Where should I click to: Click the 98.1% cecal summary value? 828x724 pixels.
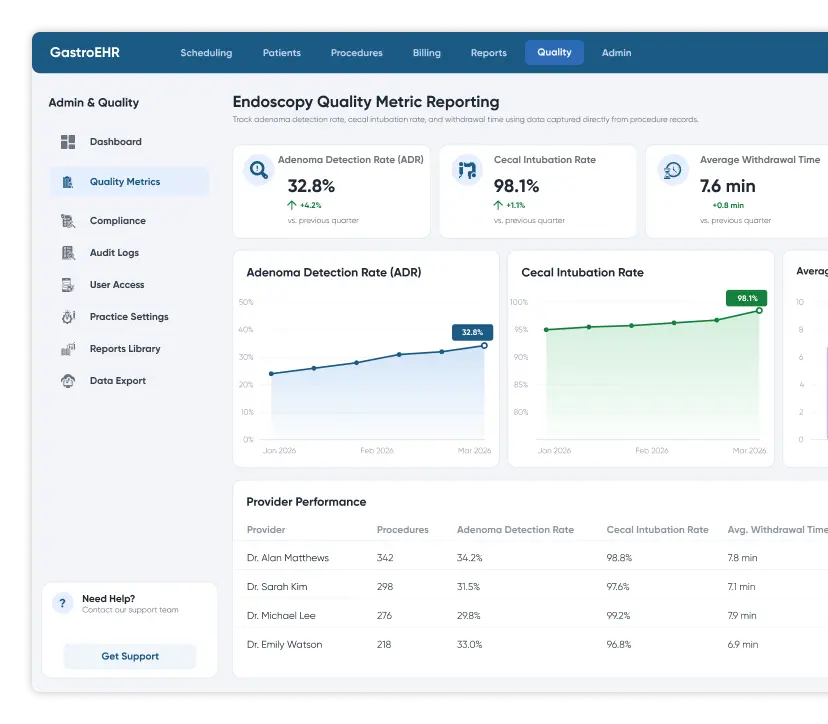[516, 186]
